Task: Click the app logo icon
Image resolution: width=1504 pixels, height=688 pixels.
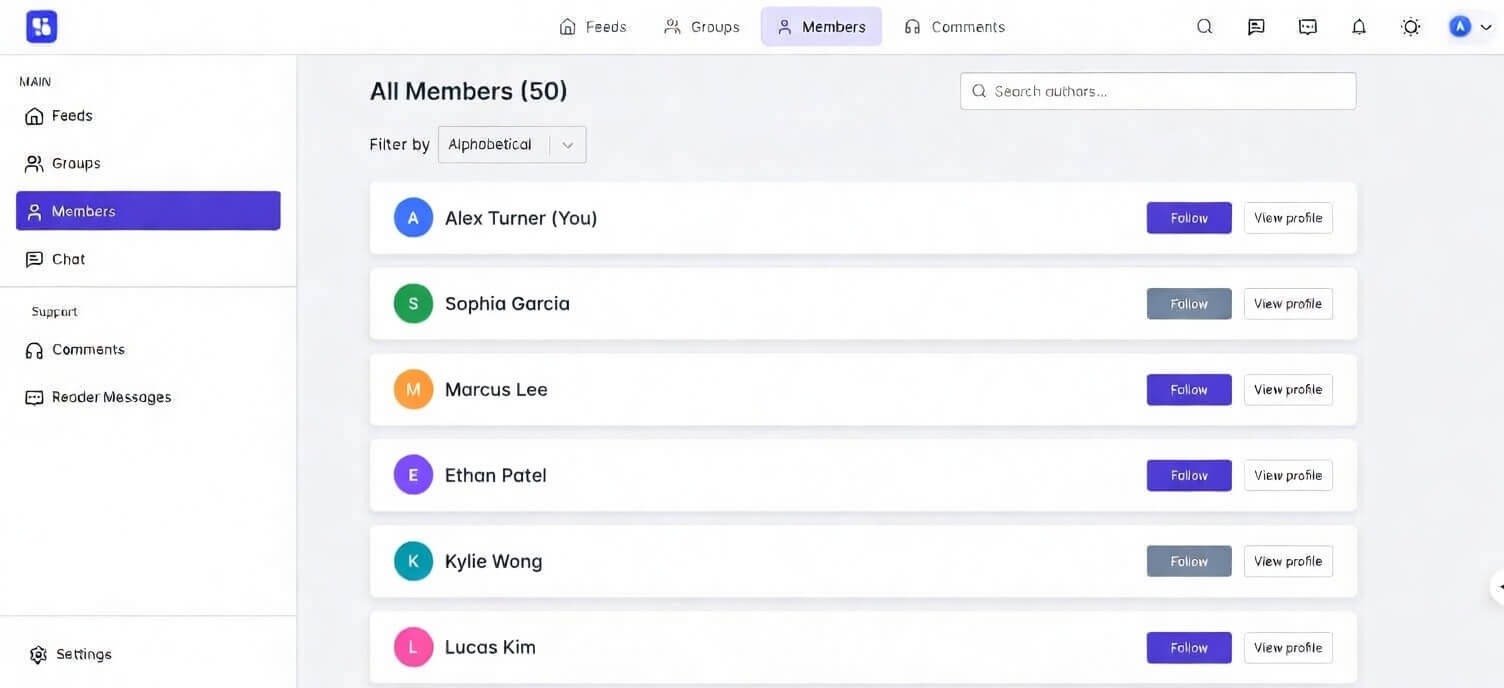Action: click(x=41, y=26)
